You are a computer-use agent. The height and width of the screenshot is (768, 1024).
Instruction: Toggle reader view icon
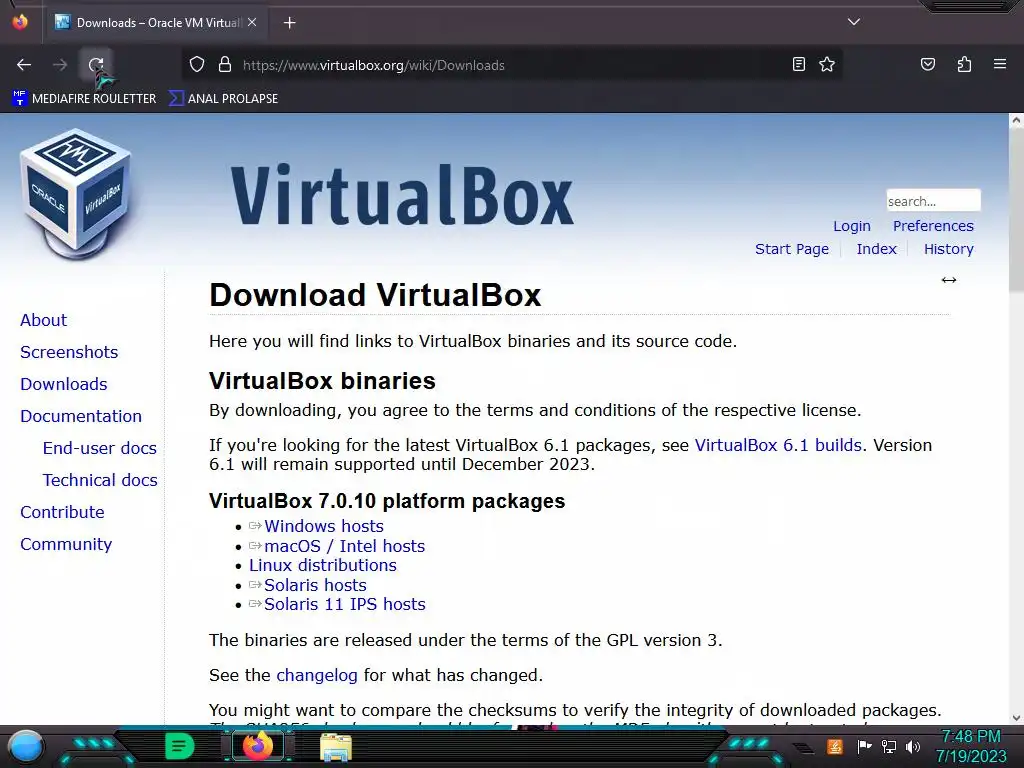(x=799, y=64)
